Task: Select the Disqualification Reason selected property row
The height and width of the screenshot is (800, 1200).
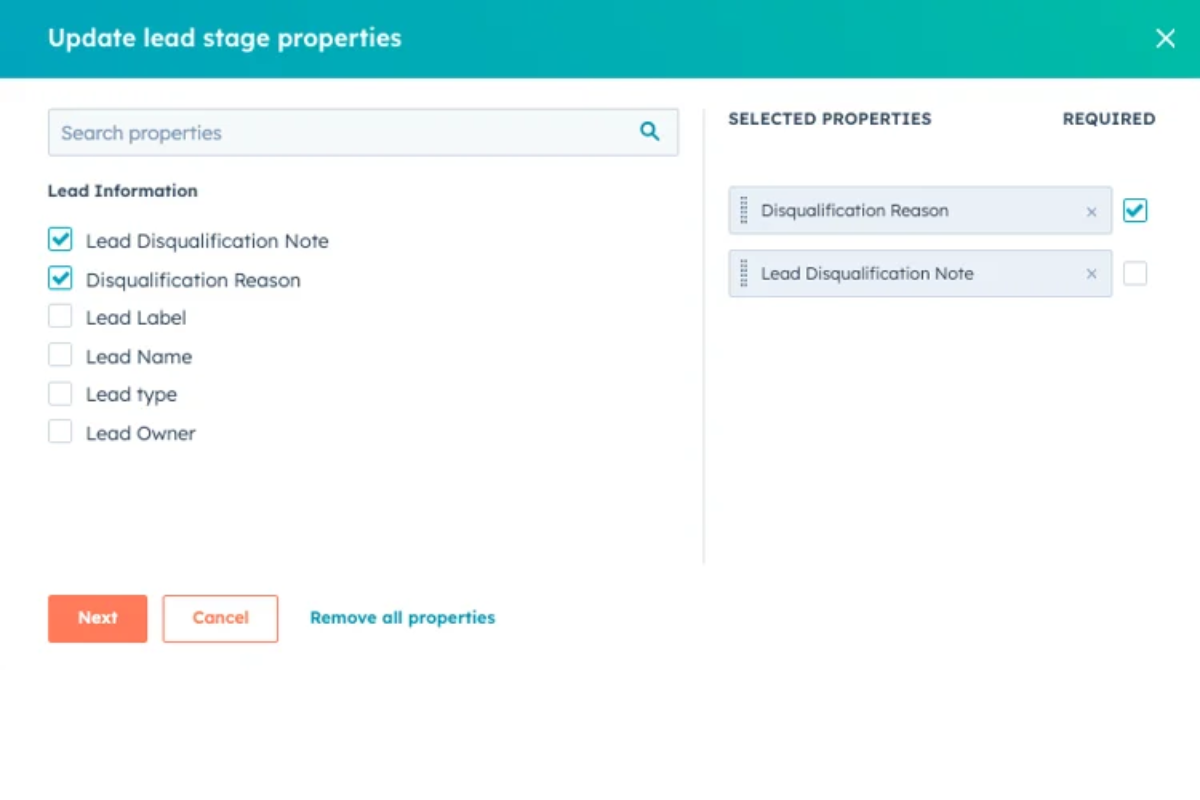Action: [x=900, y=211]
